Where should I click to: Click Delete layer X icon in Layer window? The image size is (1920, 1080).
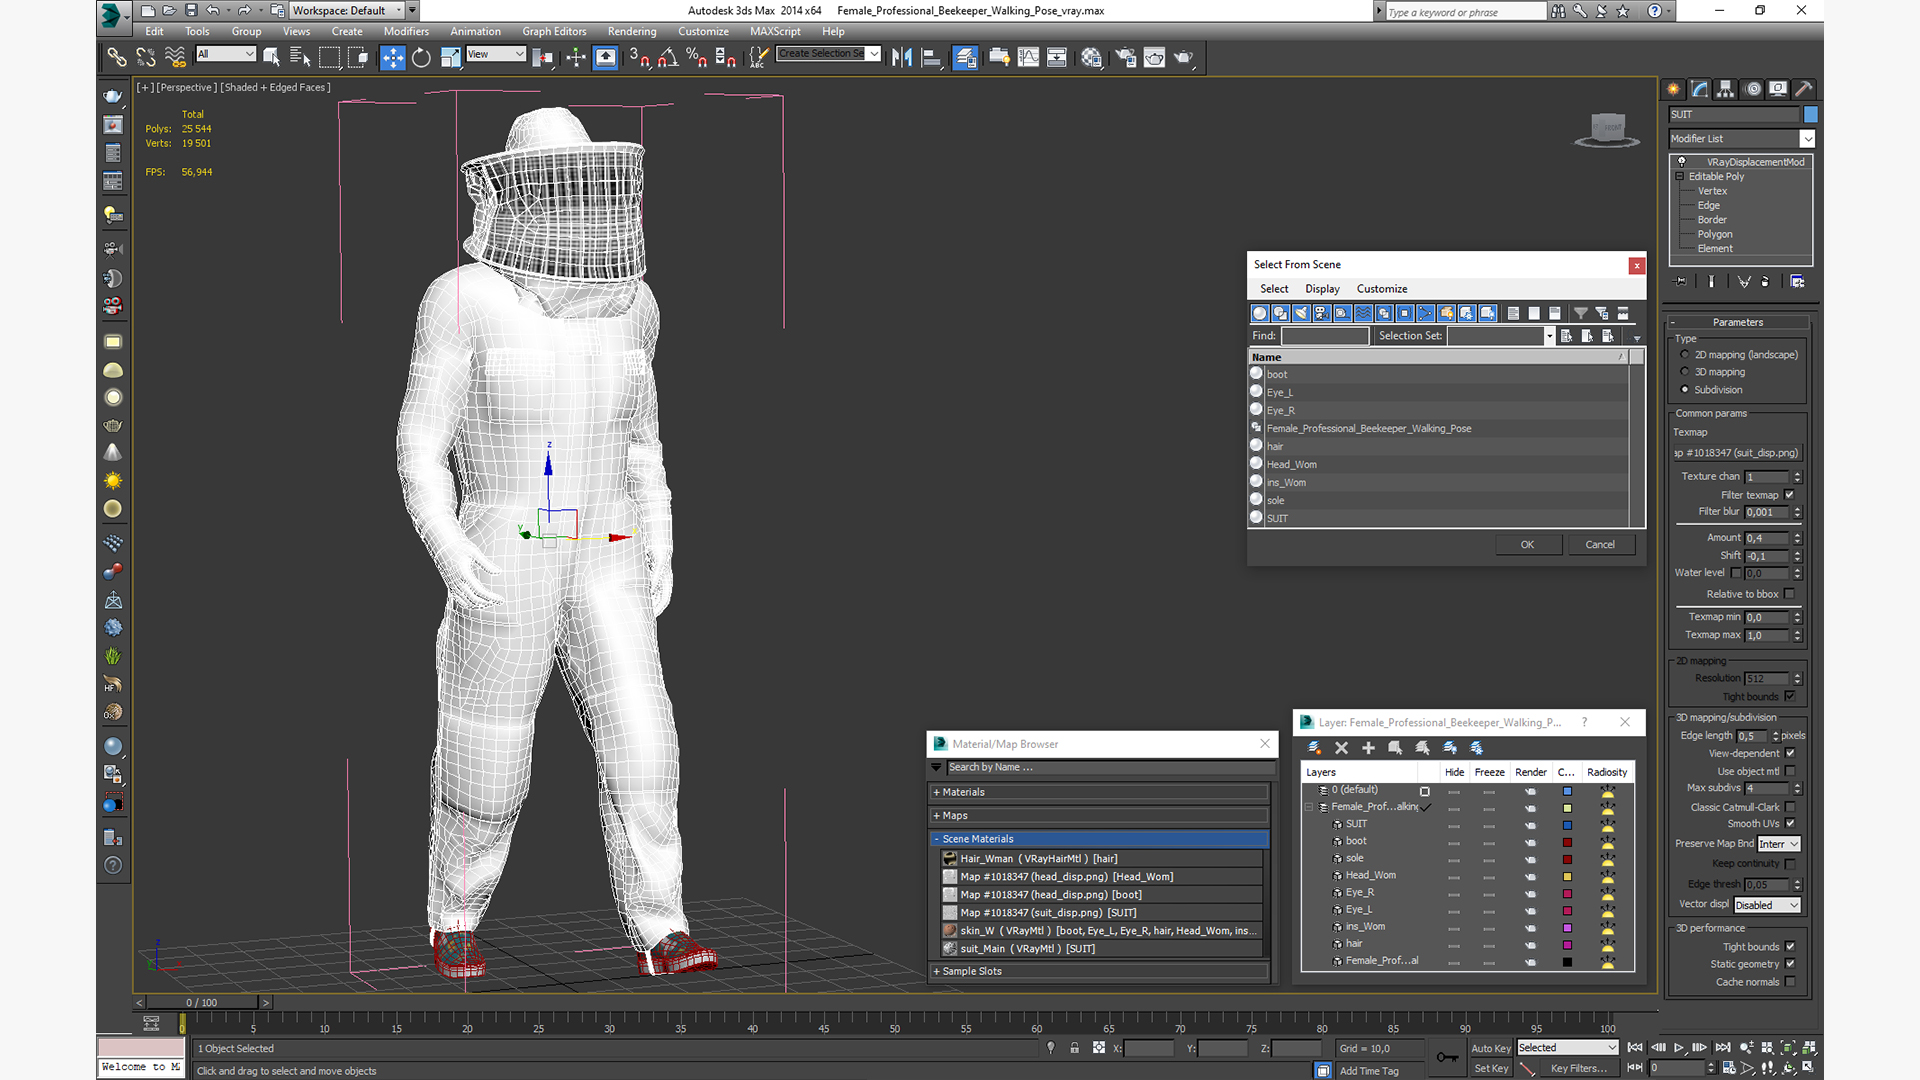pos(1341,748)
